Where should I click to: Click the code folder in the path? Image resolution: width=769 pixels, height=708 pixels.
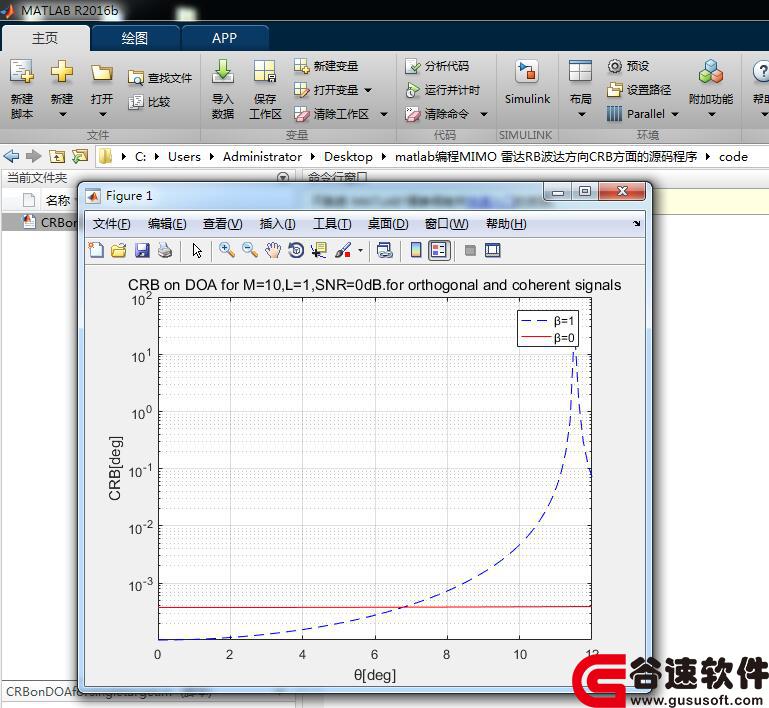pos(733,156)
